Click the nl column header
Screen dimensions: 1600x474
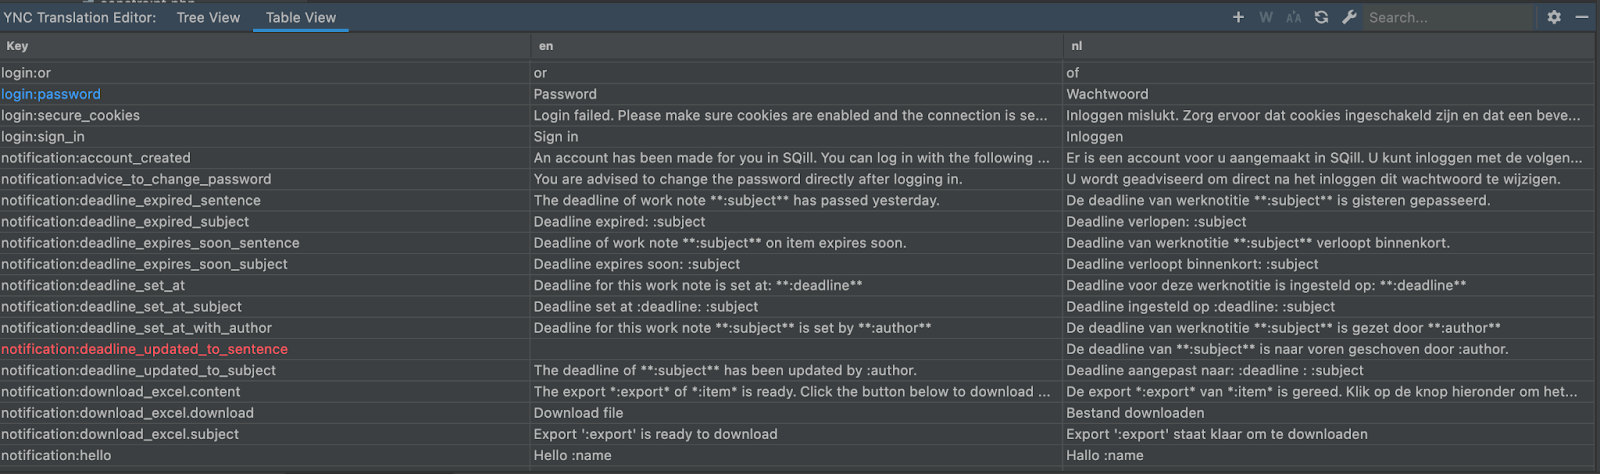click(x=1076, y=46)
